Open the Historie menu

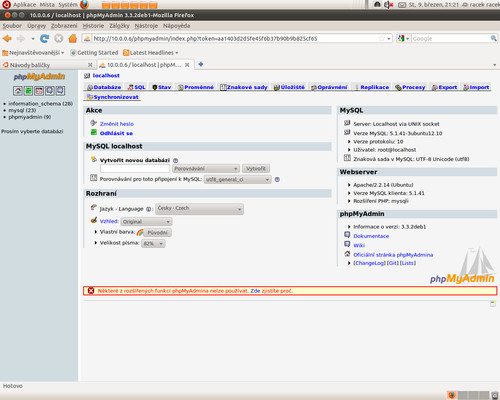(93, 26)
